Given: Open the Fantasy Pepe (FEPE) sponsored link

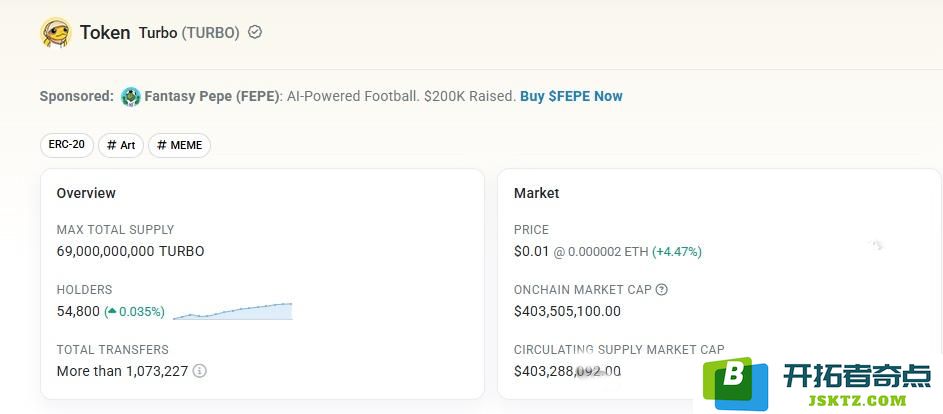Looking at the screenshot, I should click(x=213, y=96).
